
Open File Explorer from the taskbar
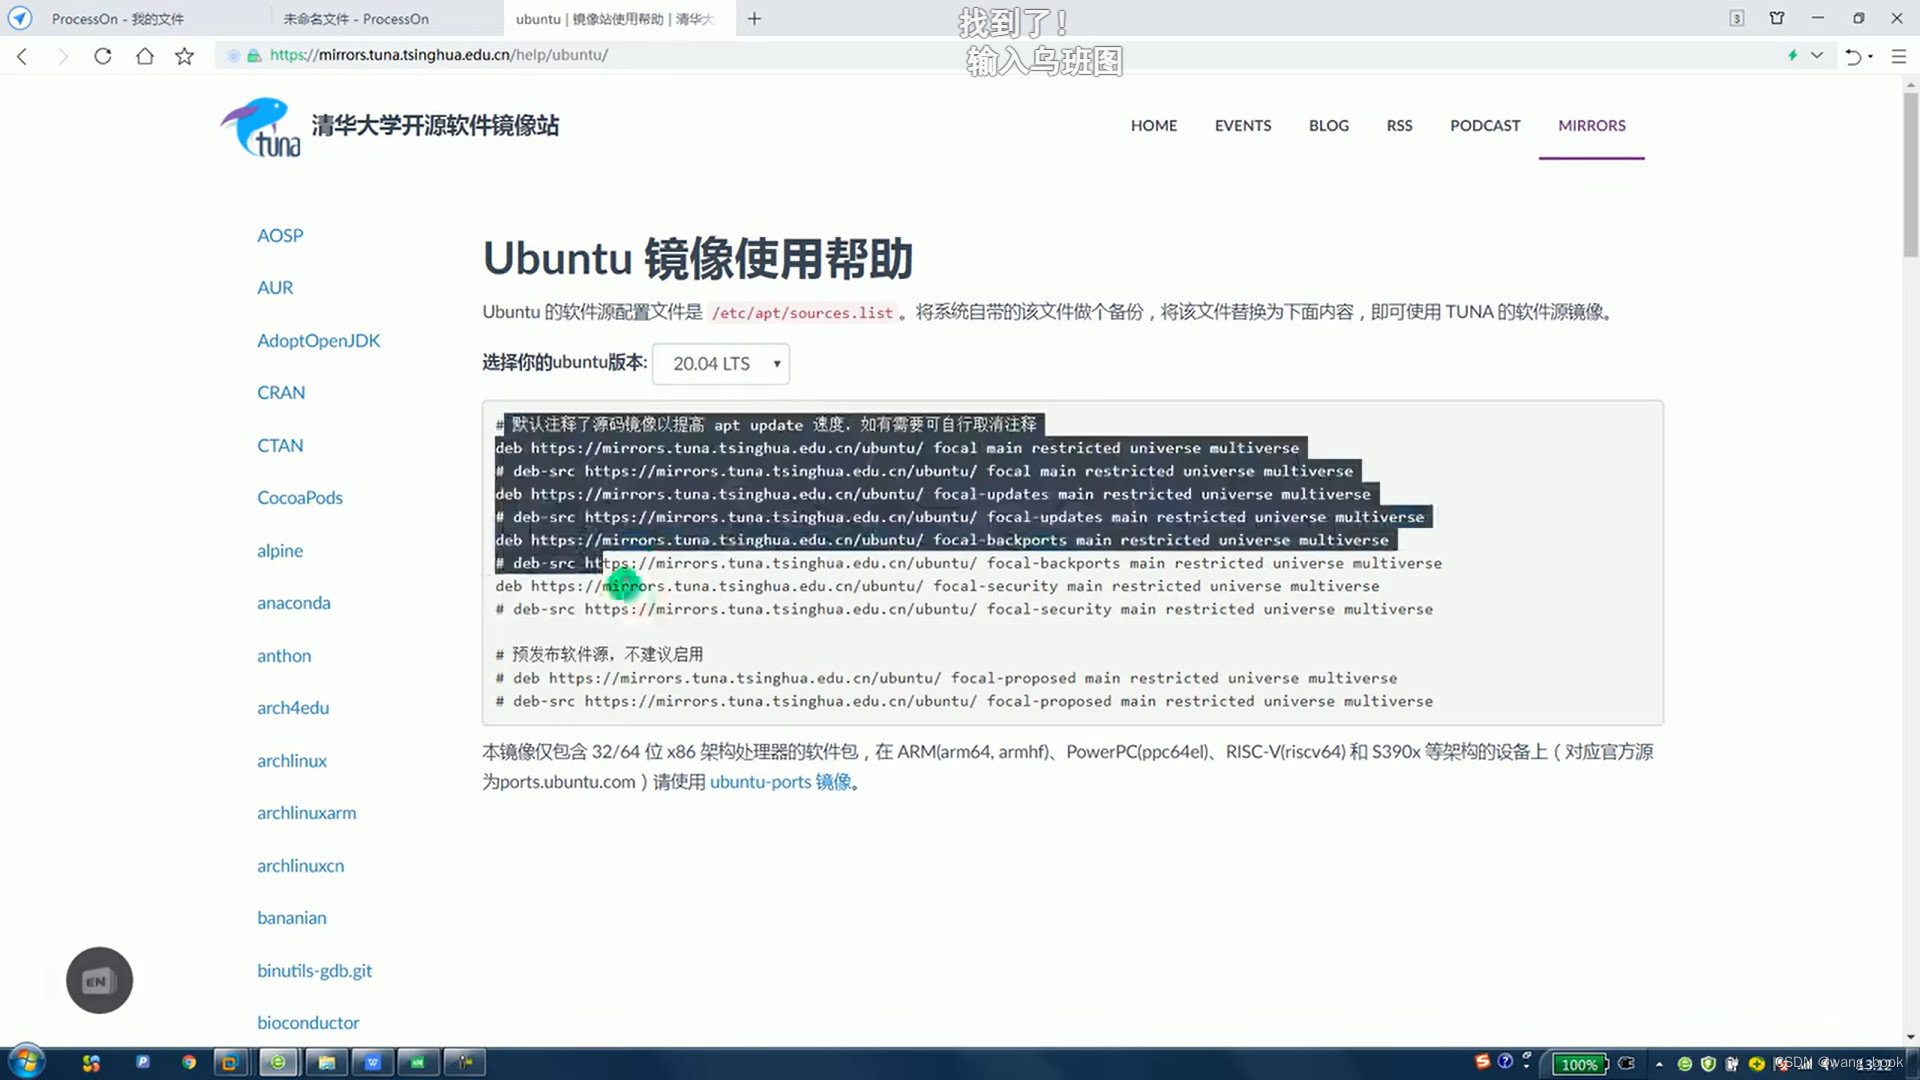(326, 1062)
